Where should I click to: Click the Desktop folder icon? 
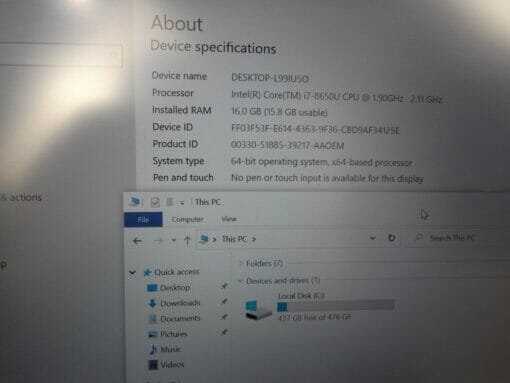[152, 288]
